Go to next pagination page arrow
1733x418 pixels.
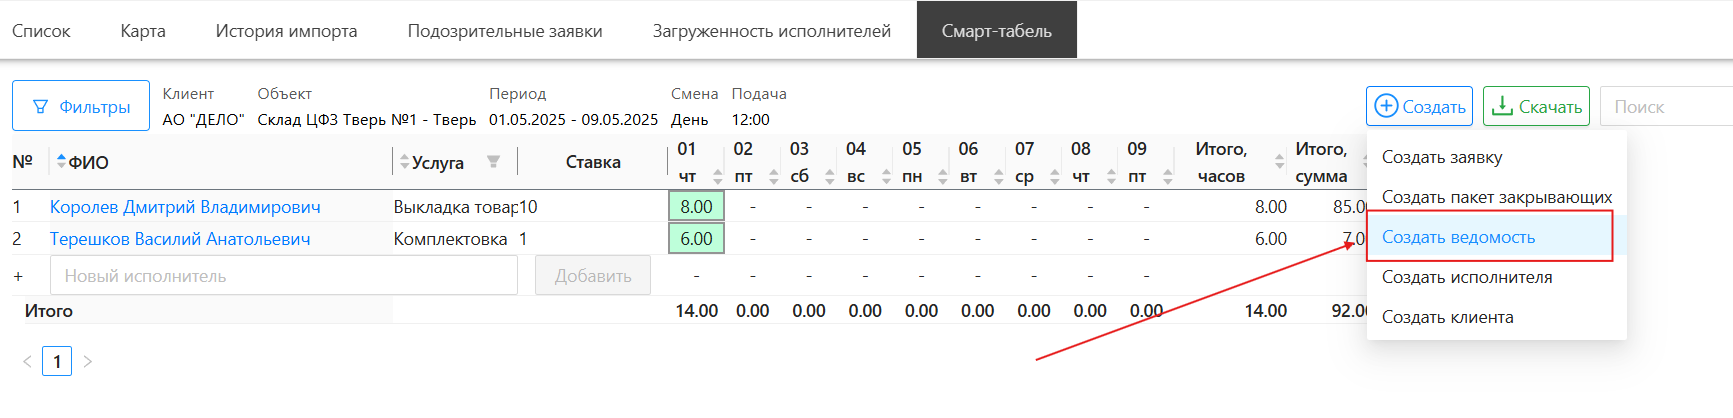point(88,362)
